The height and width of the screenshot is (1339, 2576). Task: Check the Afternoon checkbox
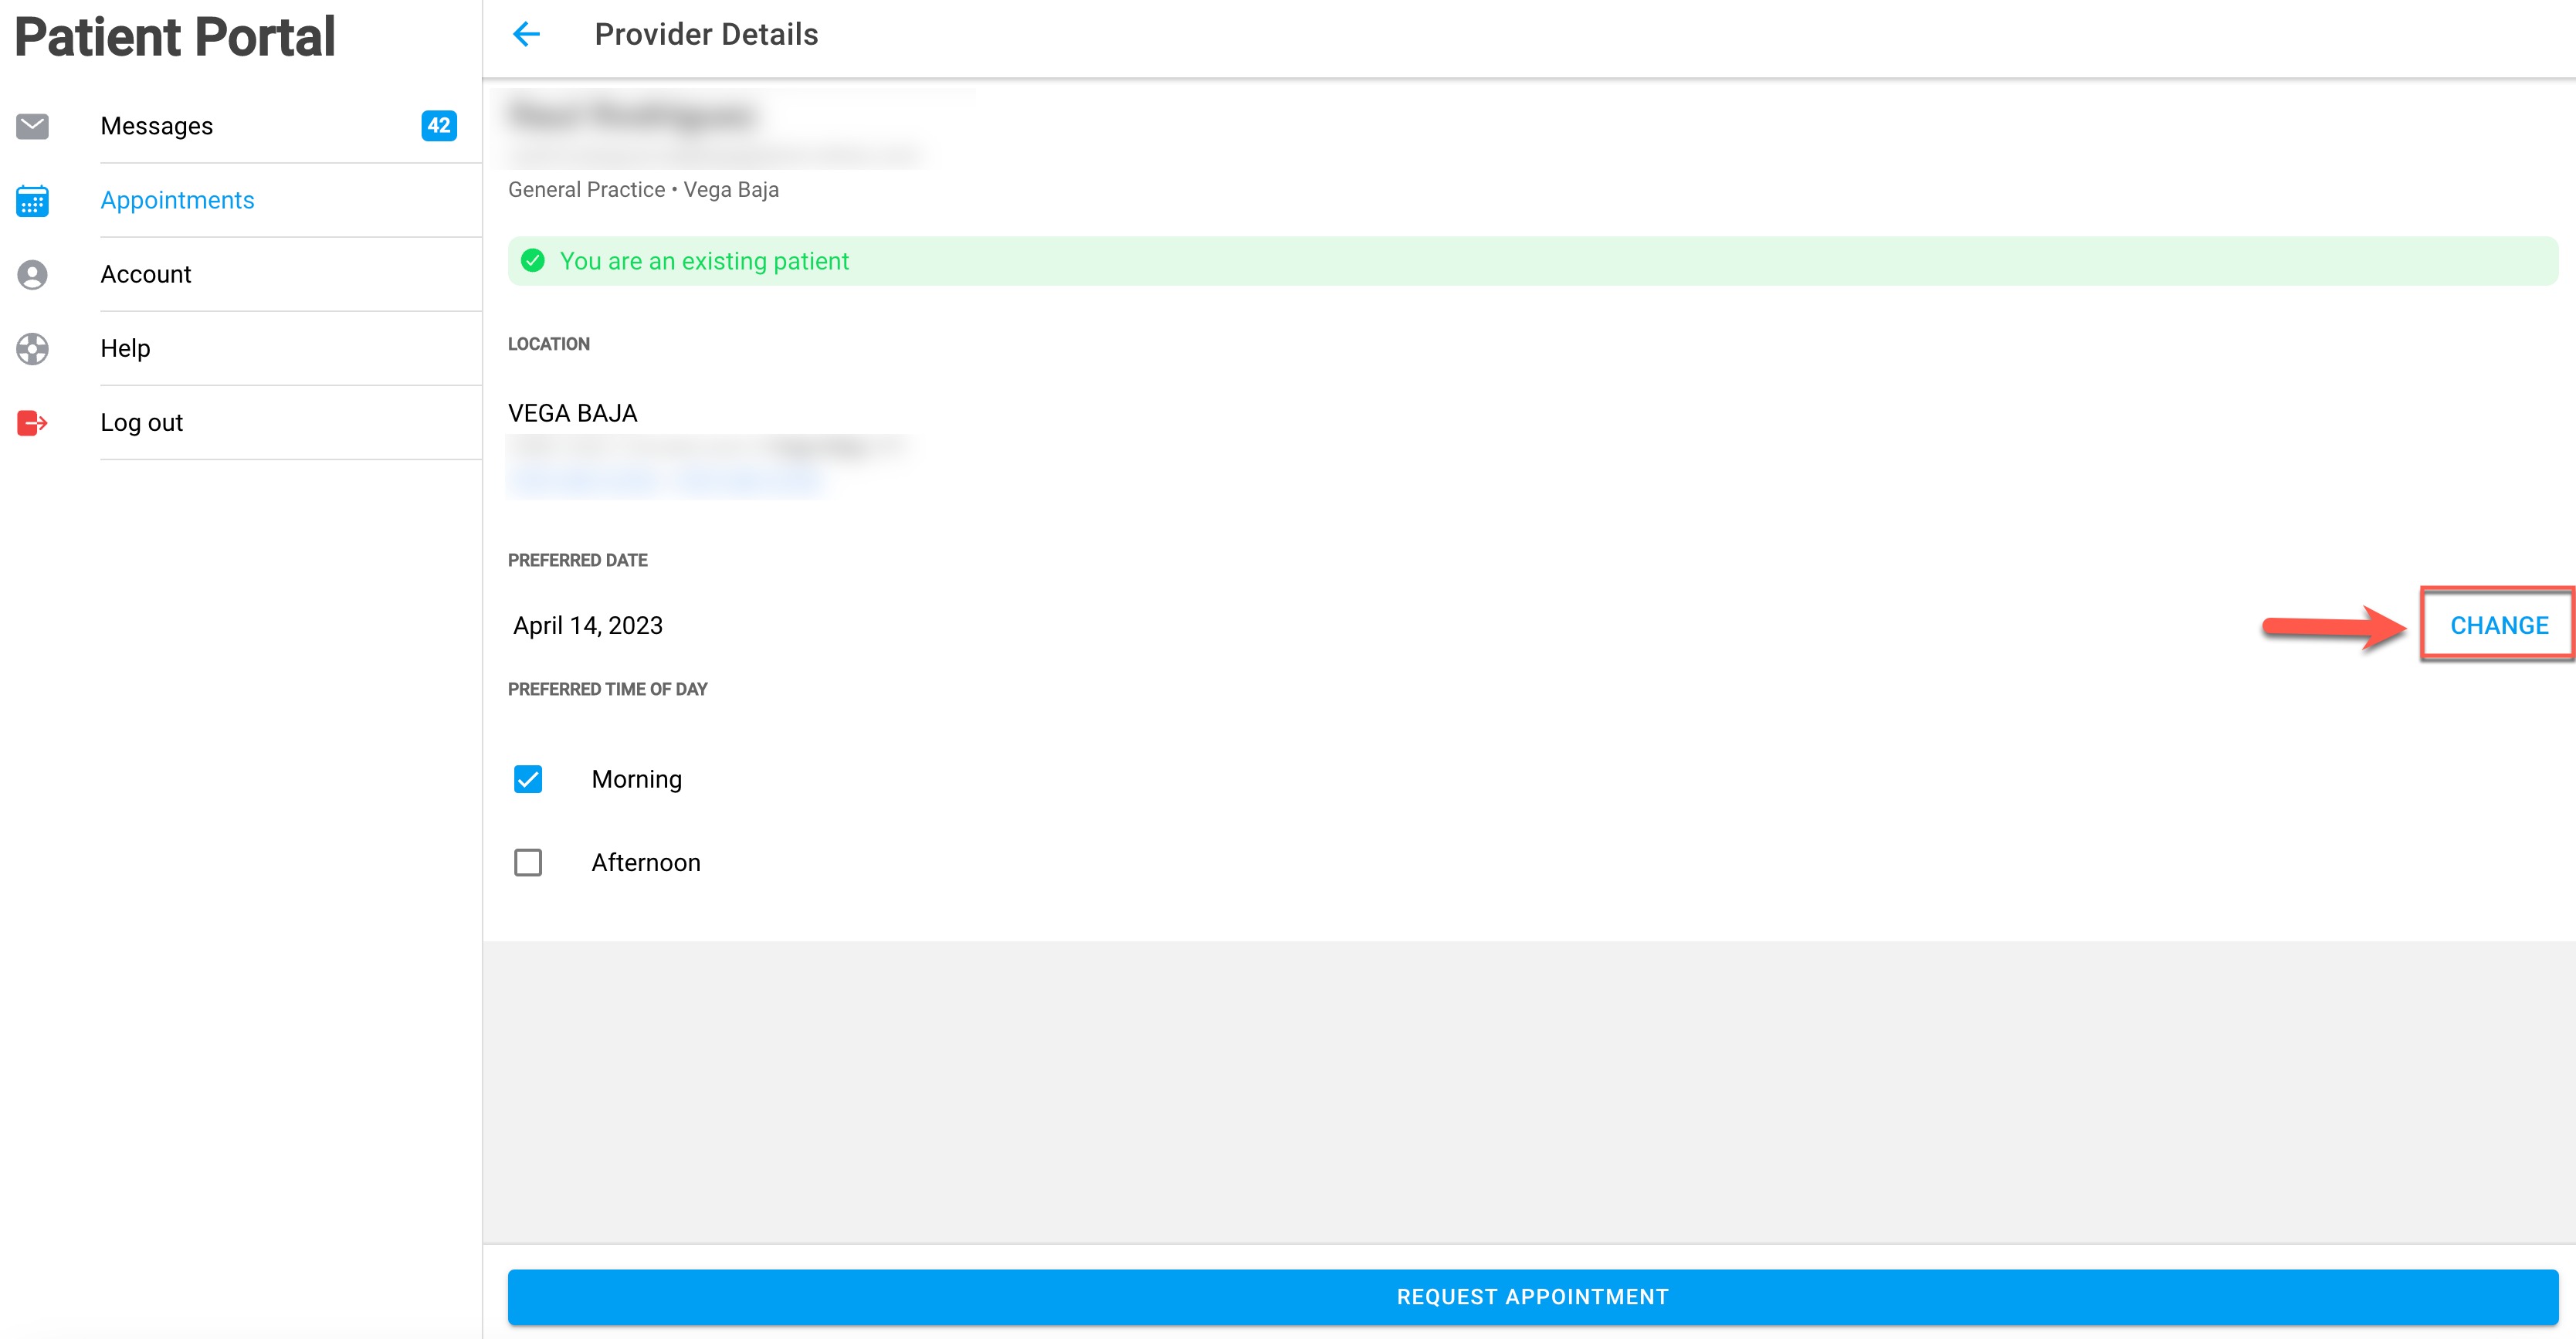[x=528, y=862]
